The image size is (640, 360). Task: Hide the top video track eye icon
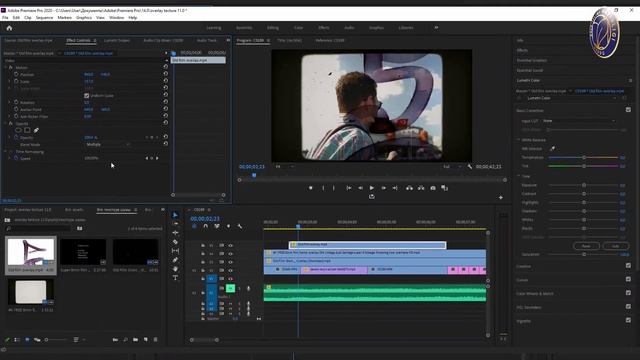[x=231, y=245]
